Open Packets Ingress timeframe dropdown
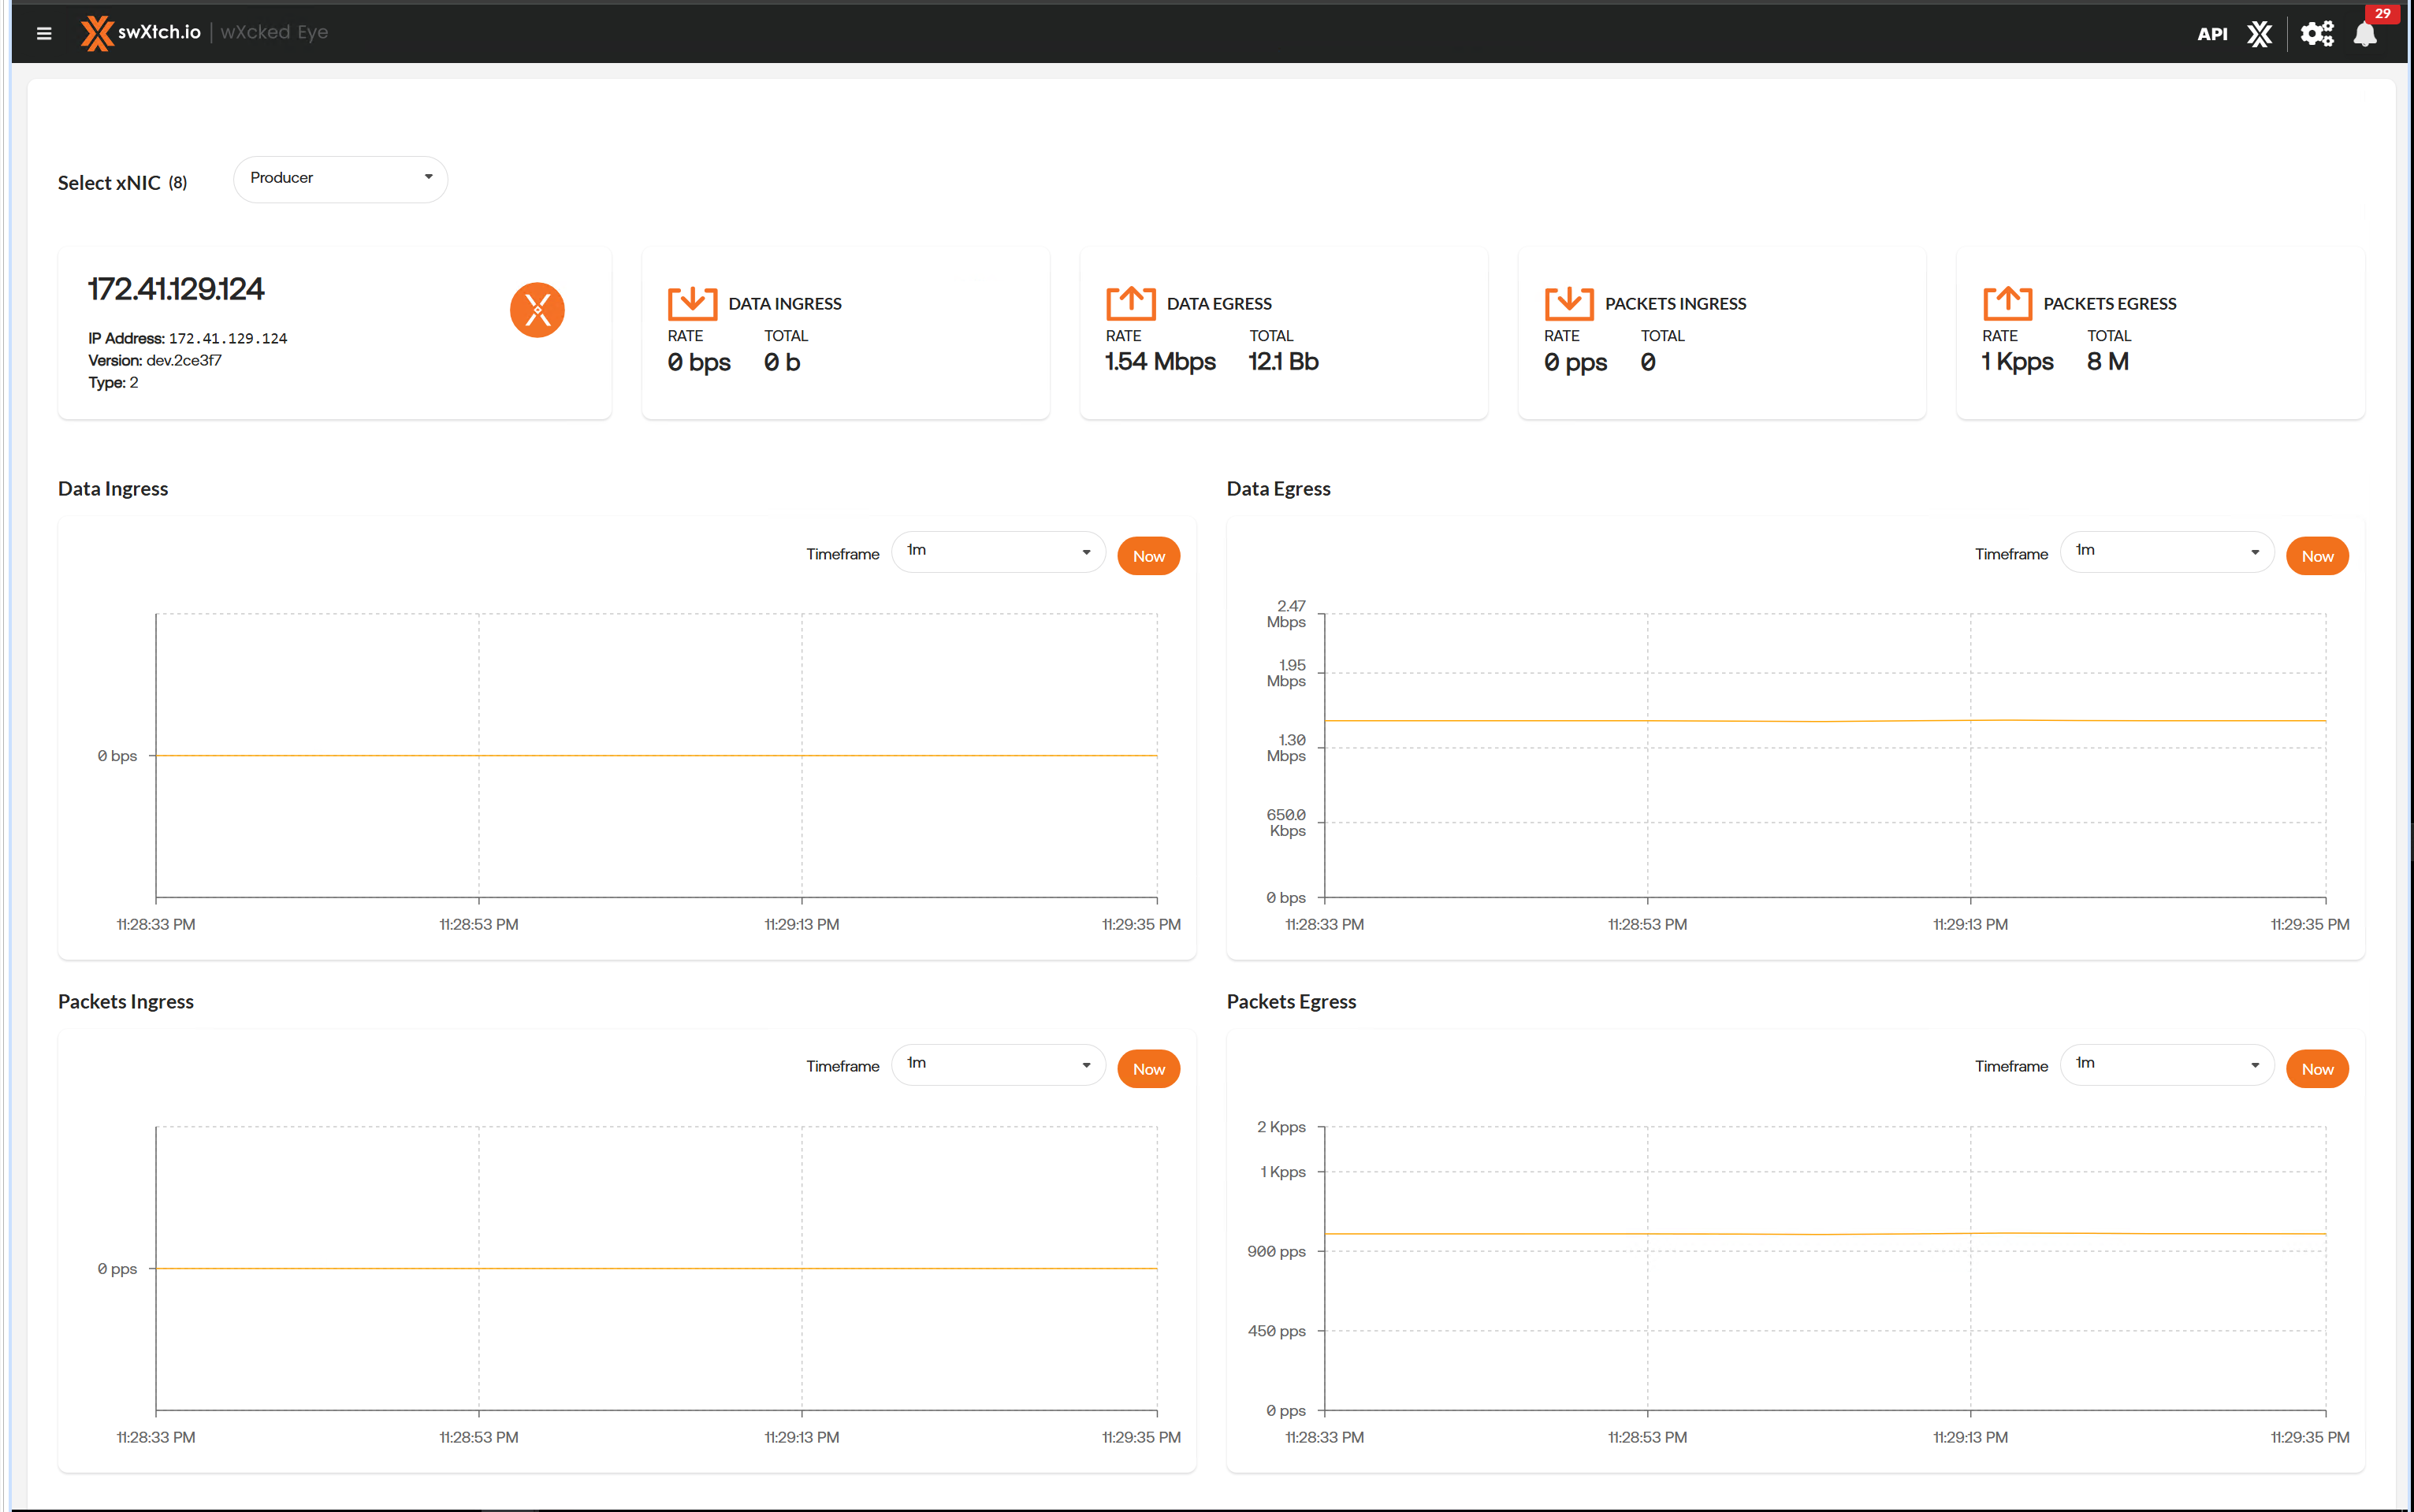2414x1512 pixels. point(997,1065)
